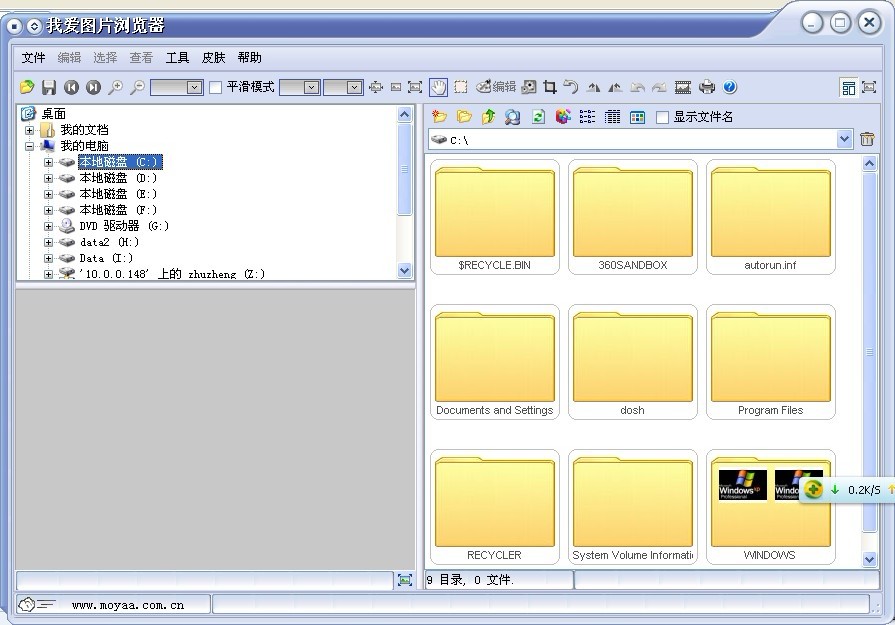The height and width of the screenshot is (625, 895).
Task: Open the zoom level dropdown
Action: (195, 87)
